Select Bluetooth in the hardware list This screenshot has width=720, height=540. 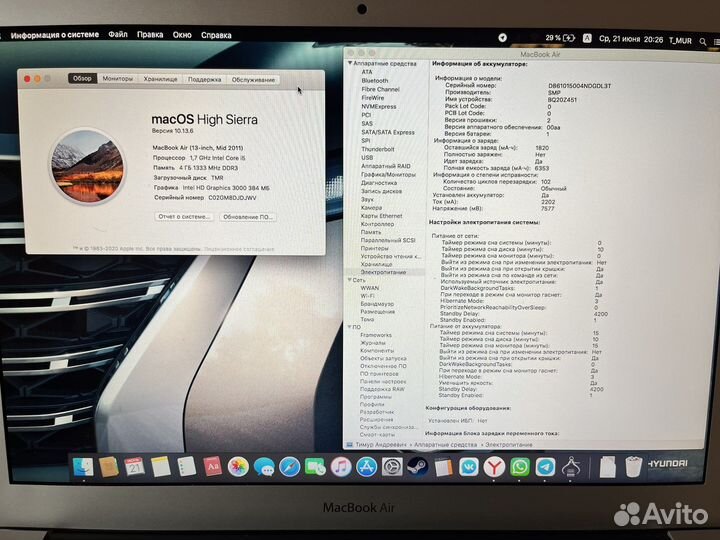(x=375, y=80)
